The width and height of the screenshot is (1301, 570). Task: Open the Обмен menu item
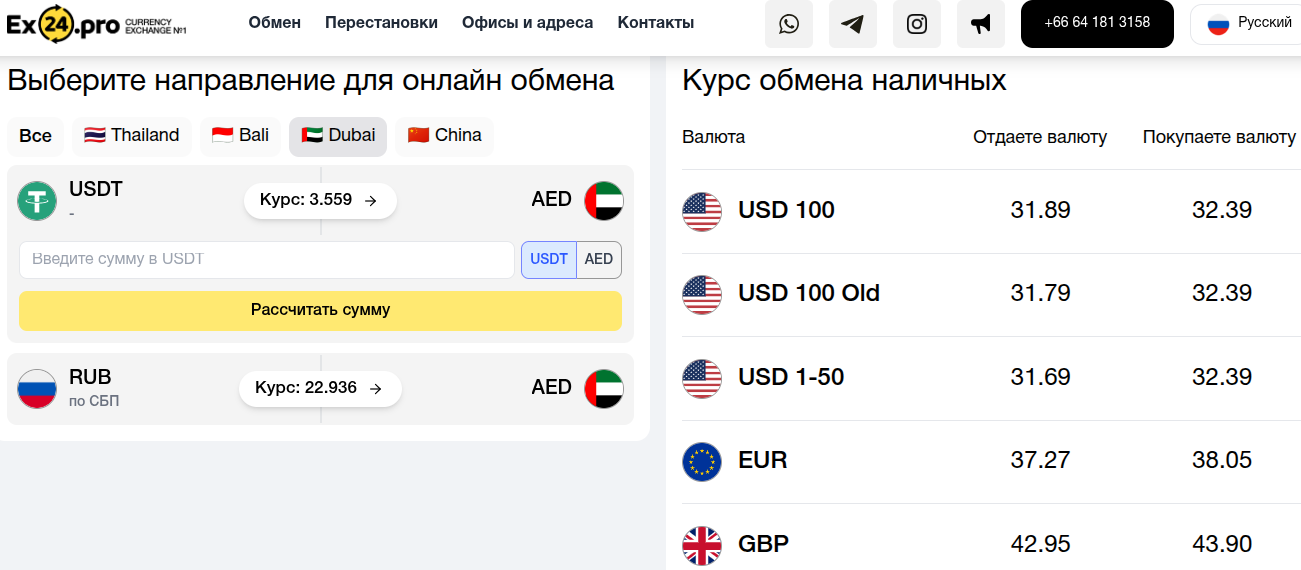tap(274, 23)
